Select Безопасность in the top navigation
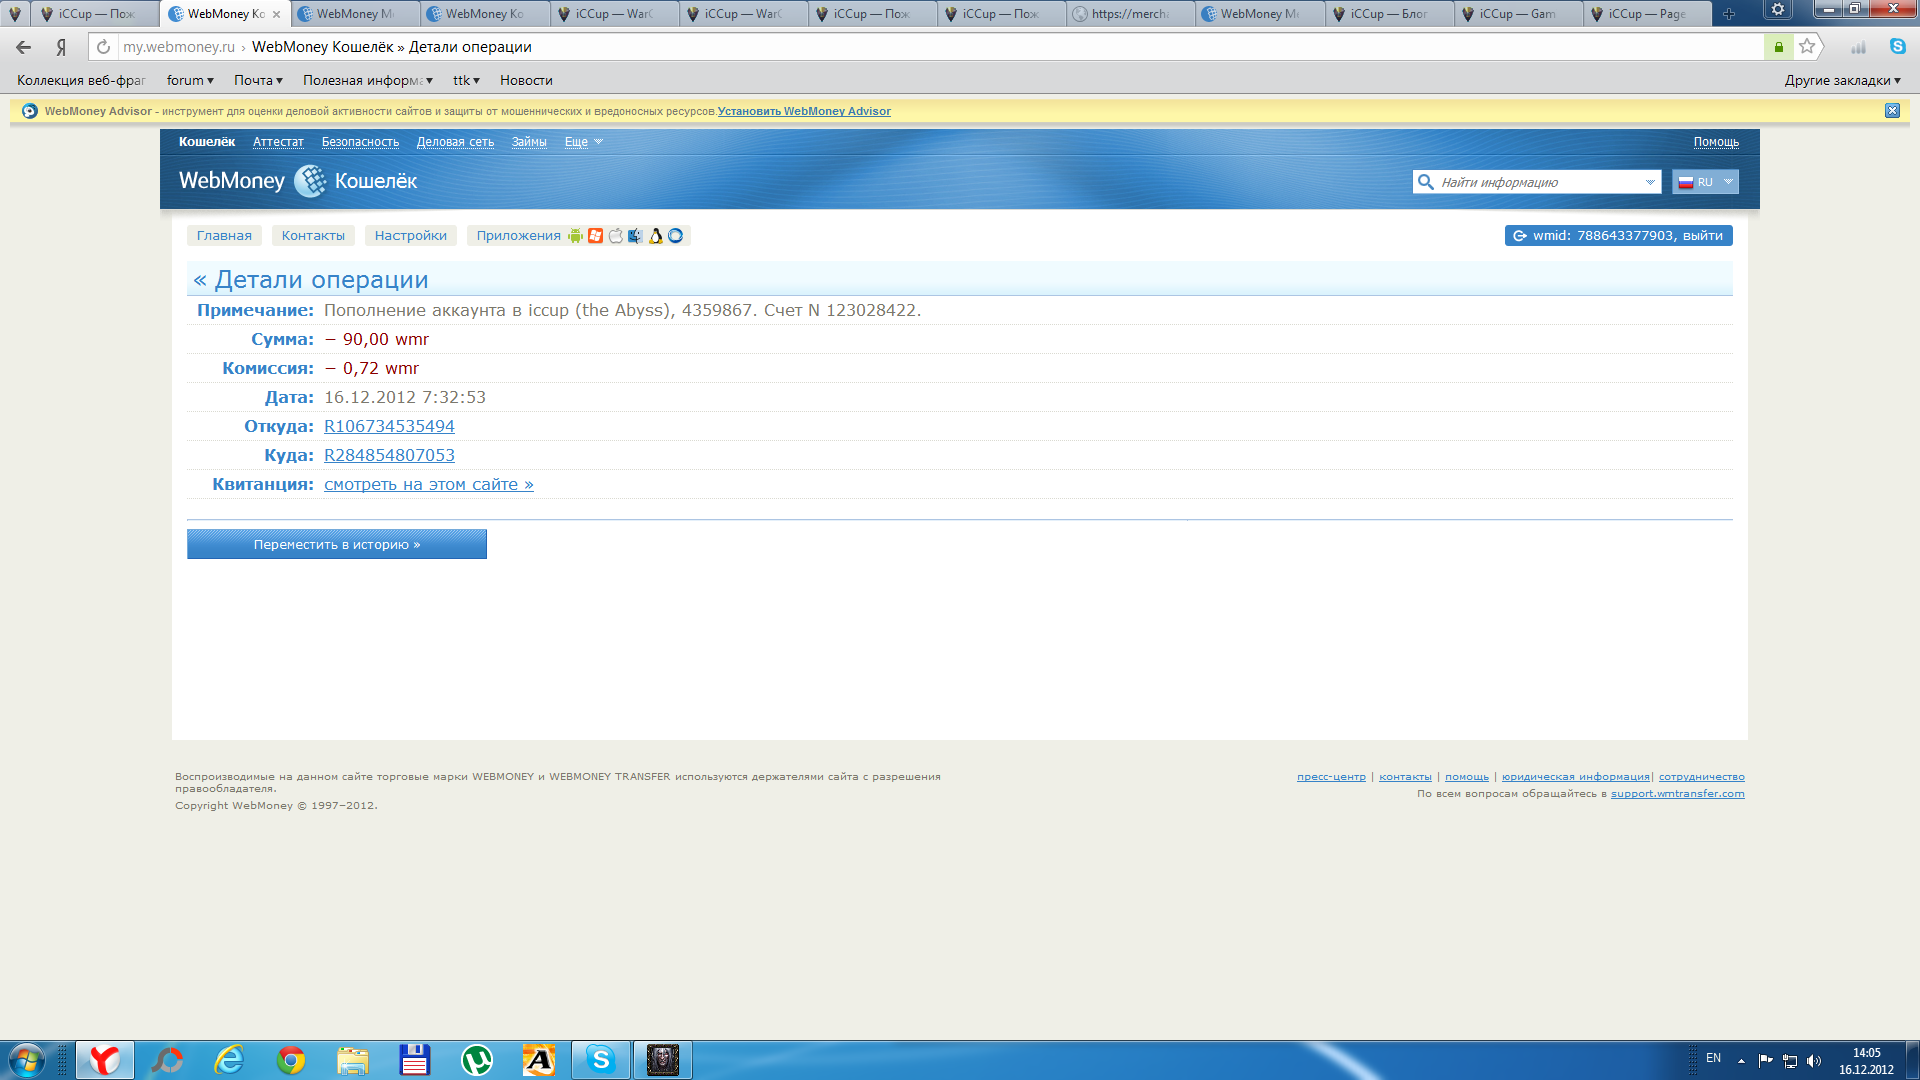This screenshot has width=1920, height=1080. pyautogui.click(x=360, y=142)
